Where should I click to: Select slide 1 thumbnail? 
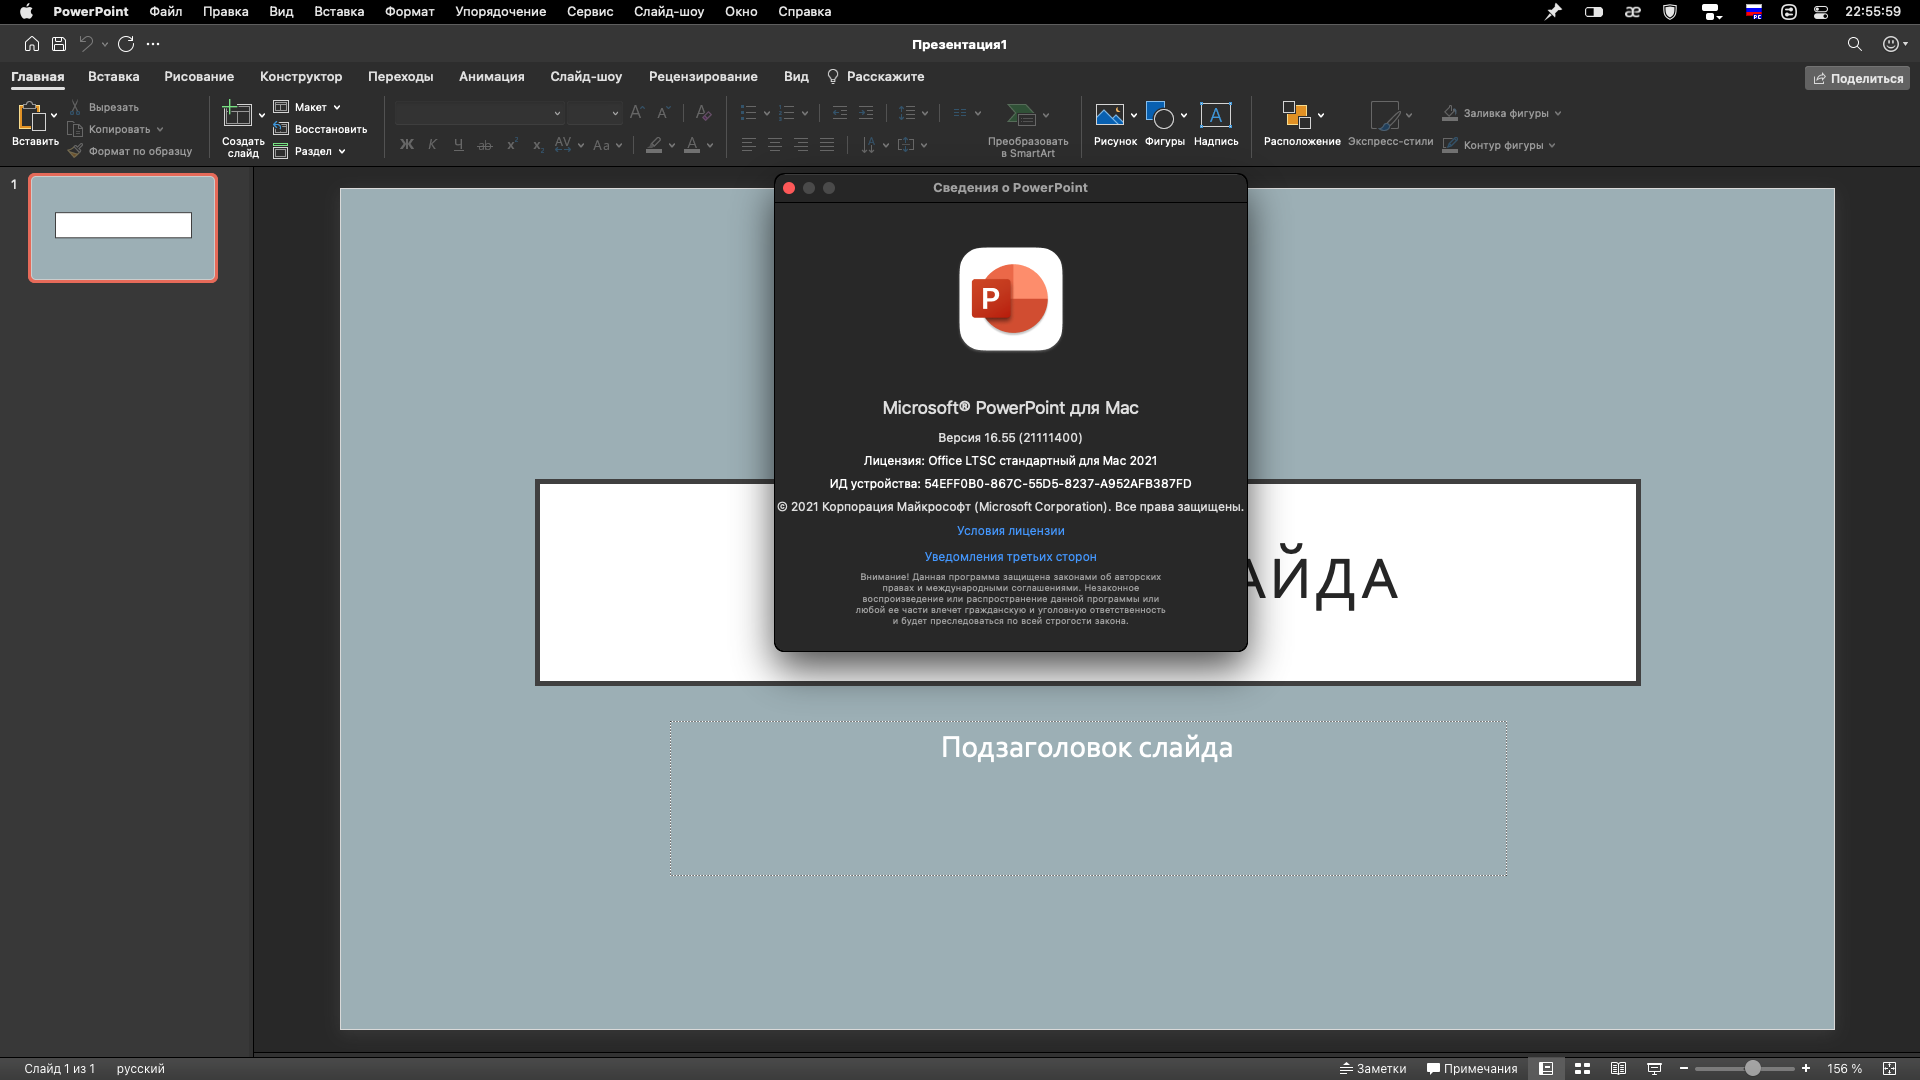tap(123, 228)
